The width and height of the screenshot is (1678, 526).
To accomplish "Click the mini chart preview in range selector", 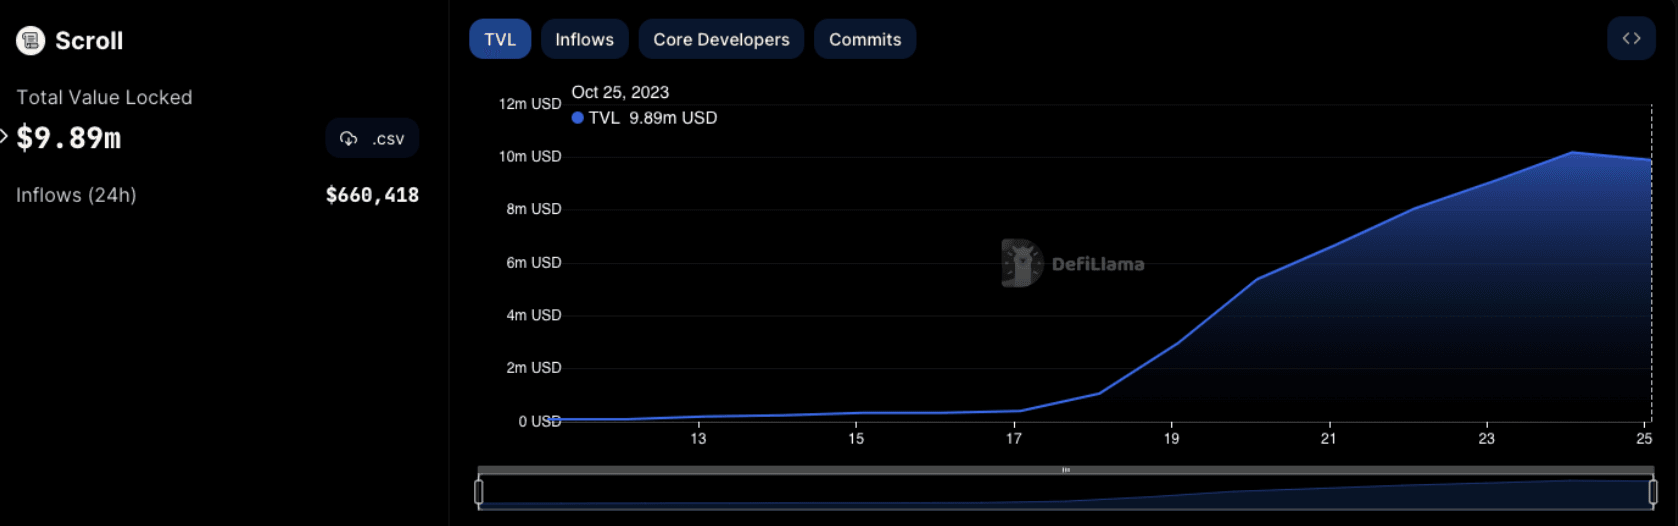I will coord(1066,493).
